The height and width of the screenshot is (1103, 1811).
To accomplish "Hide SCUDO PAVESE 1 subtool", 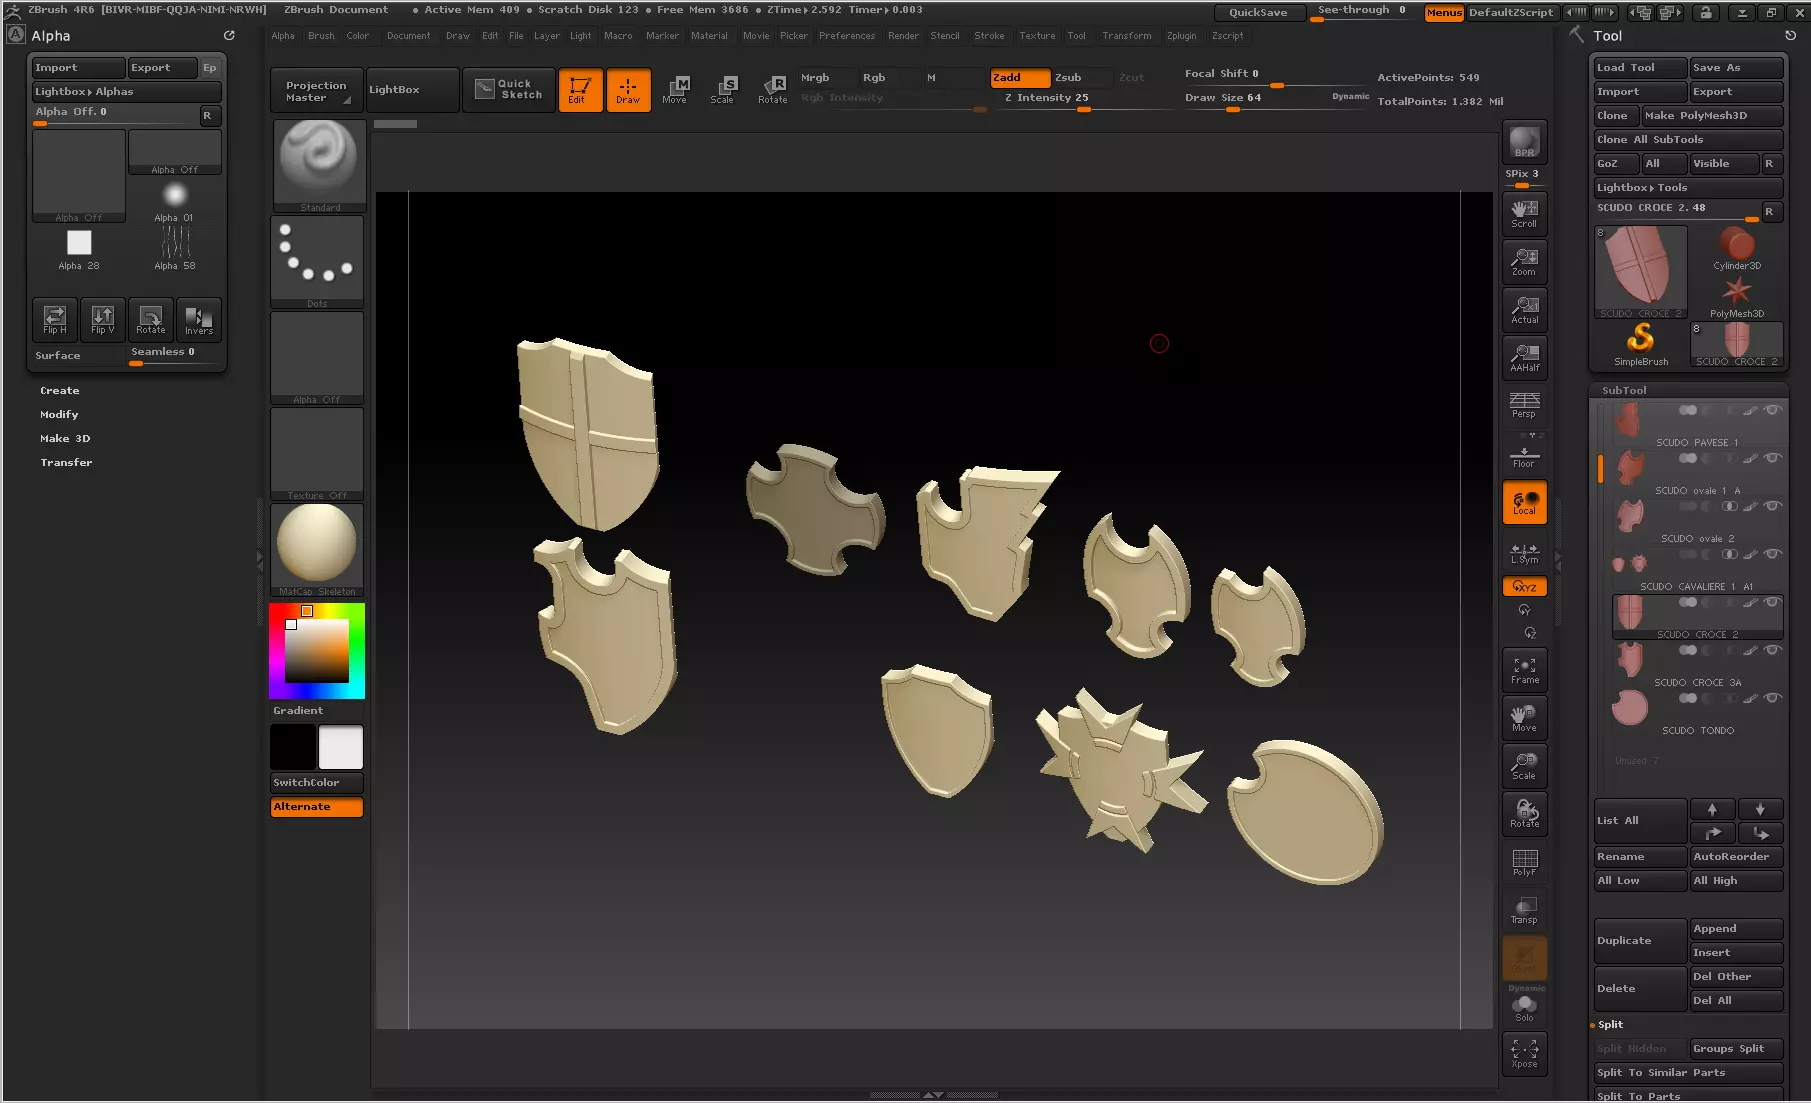I will (1772, 410).
